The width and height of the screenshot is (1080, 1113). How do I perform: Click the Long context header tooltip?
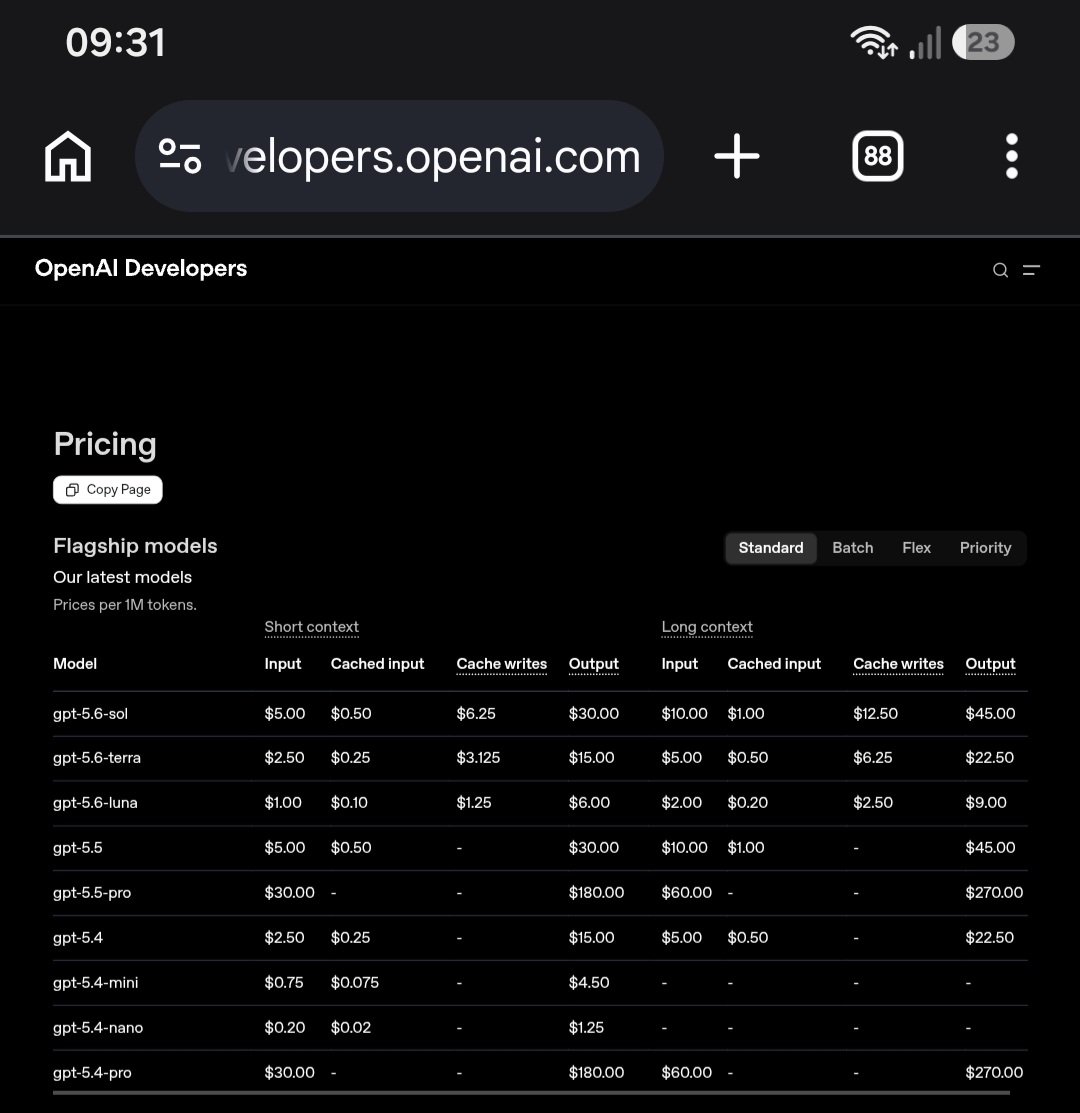(707, 627)
